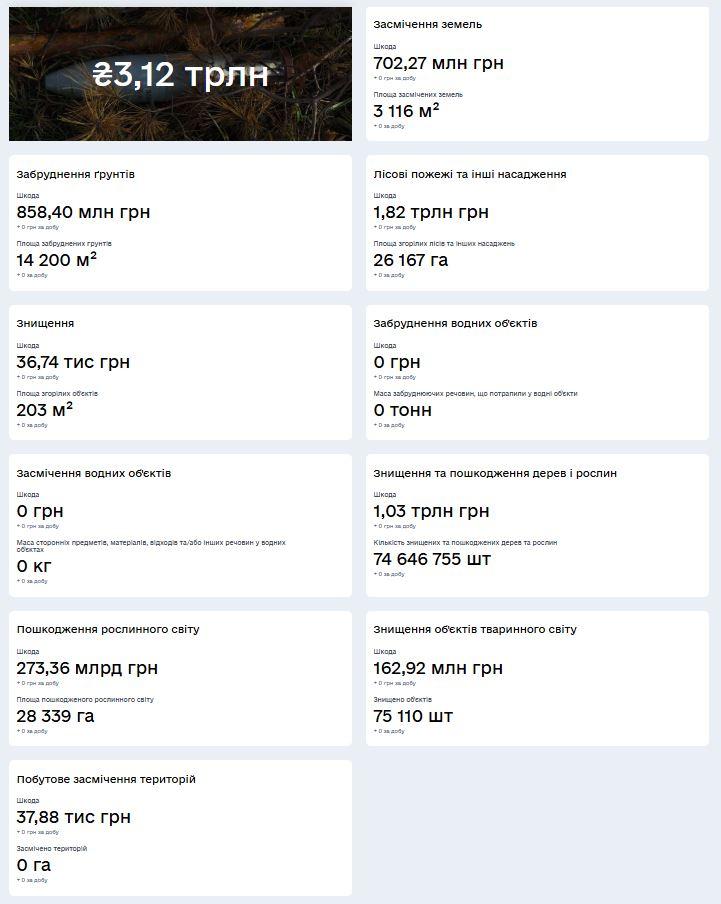
Task: Select the 702,27 млн грн damage value
Action: point(438,63)
